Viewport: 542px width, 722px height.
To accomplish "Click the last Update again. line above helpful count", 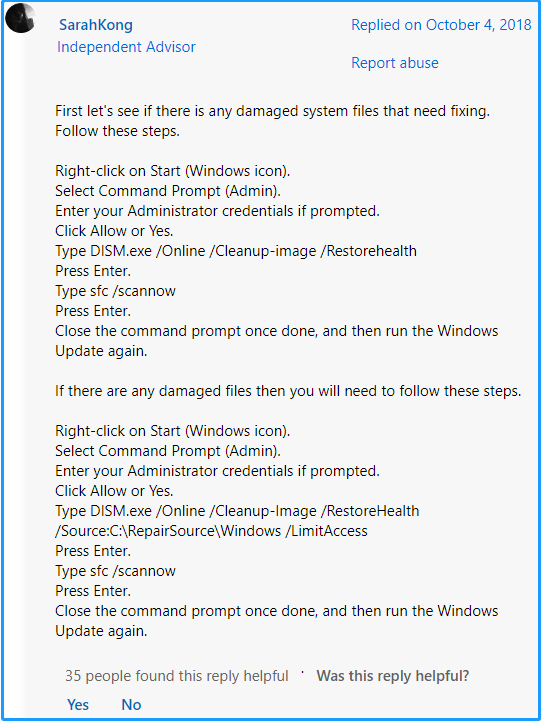I will (101, 631).
